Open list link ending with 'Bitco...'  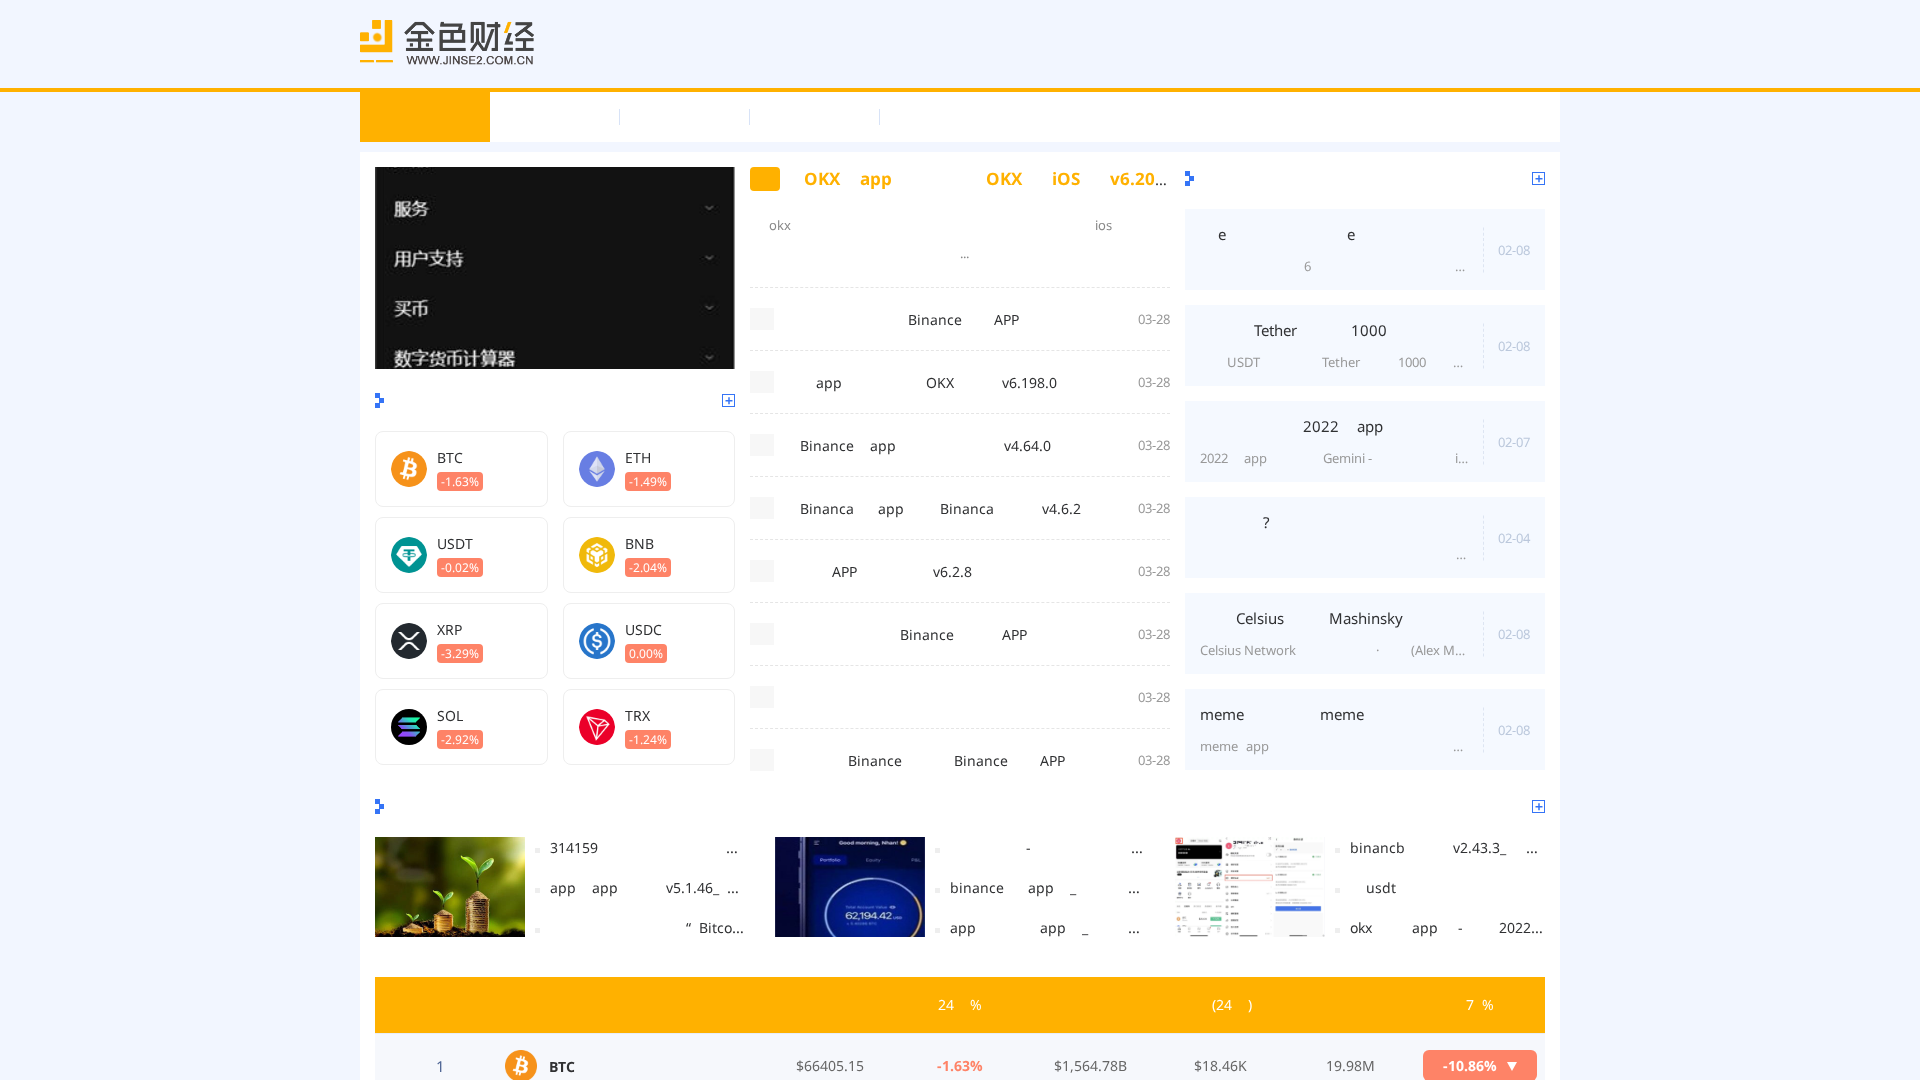(x=647, y=928)
